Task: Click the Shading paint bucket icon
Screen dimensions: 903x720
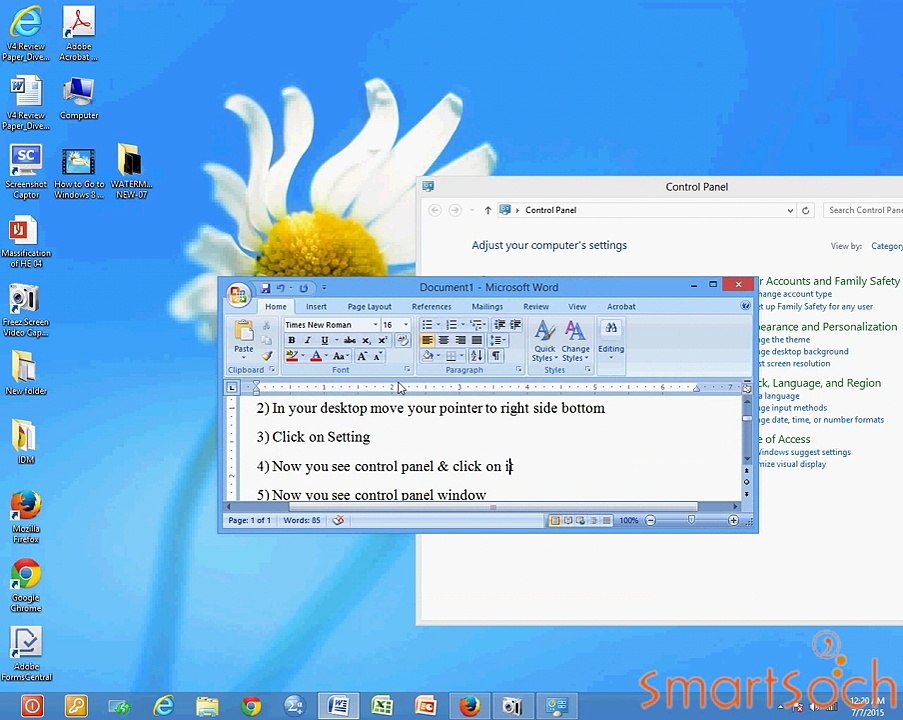Action: pyautogui.click(x=427, y=356)
